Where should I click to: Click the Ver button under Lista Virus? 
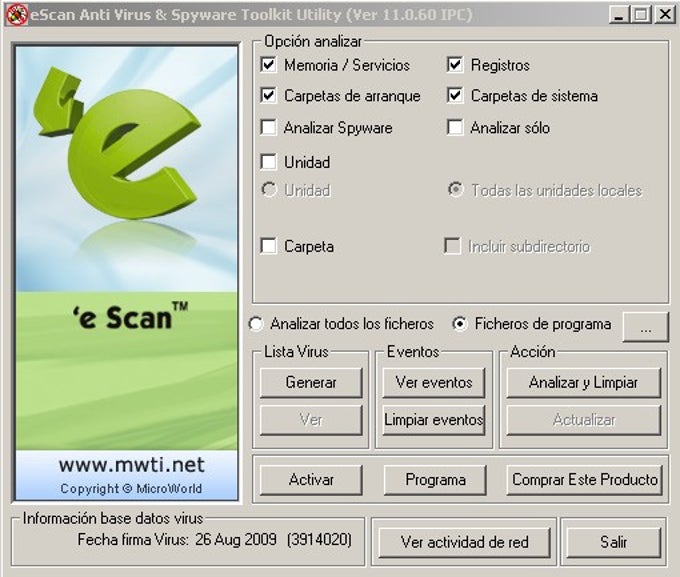click(x=311, y=420)
